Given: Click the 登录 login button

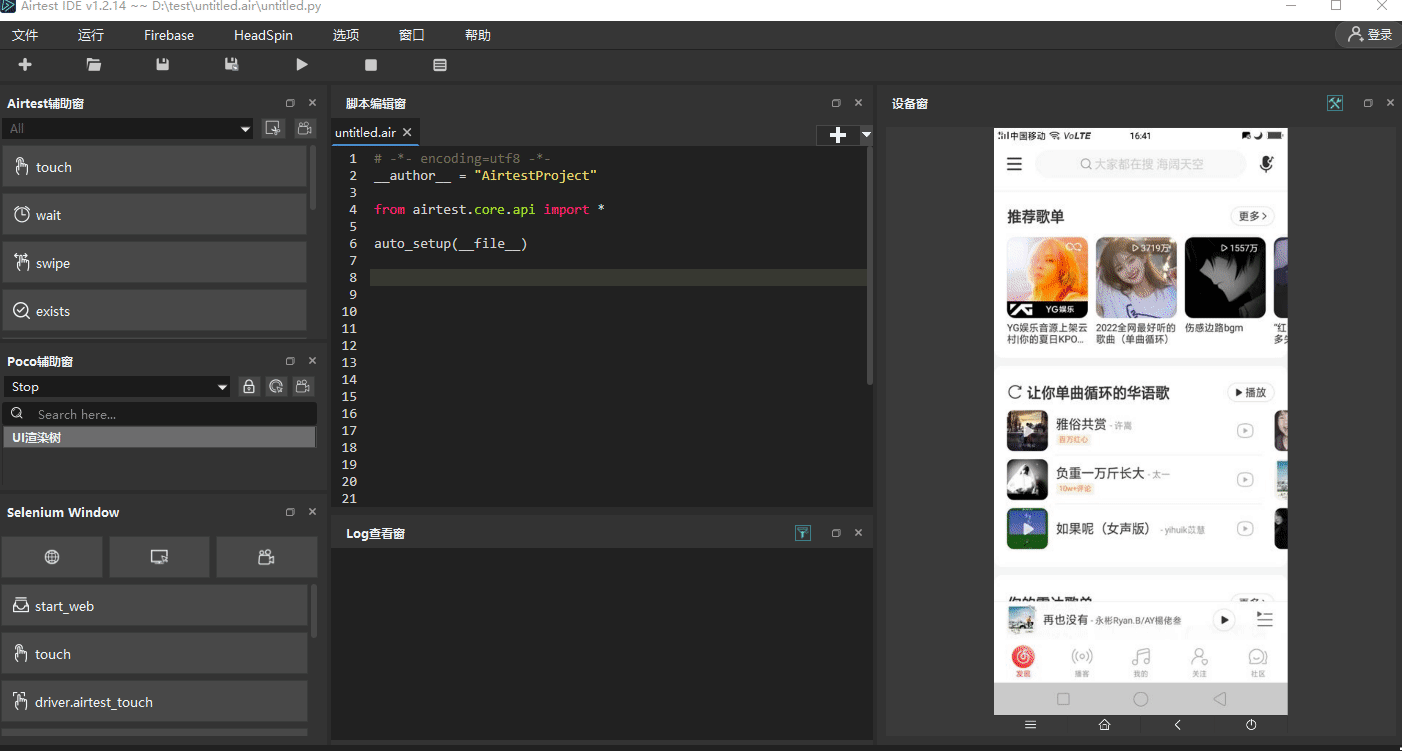Looking at the screenshot, I should coord(1368,35).
